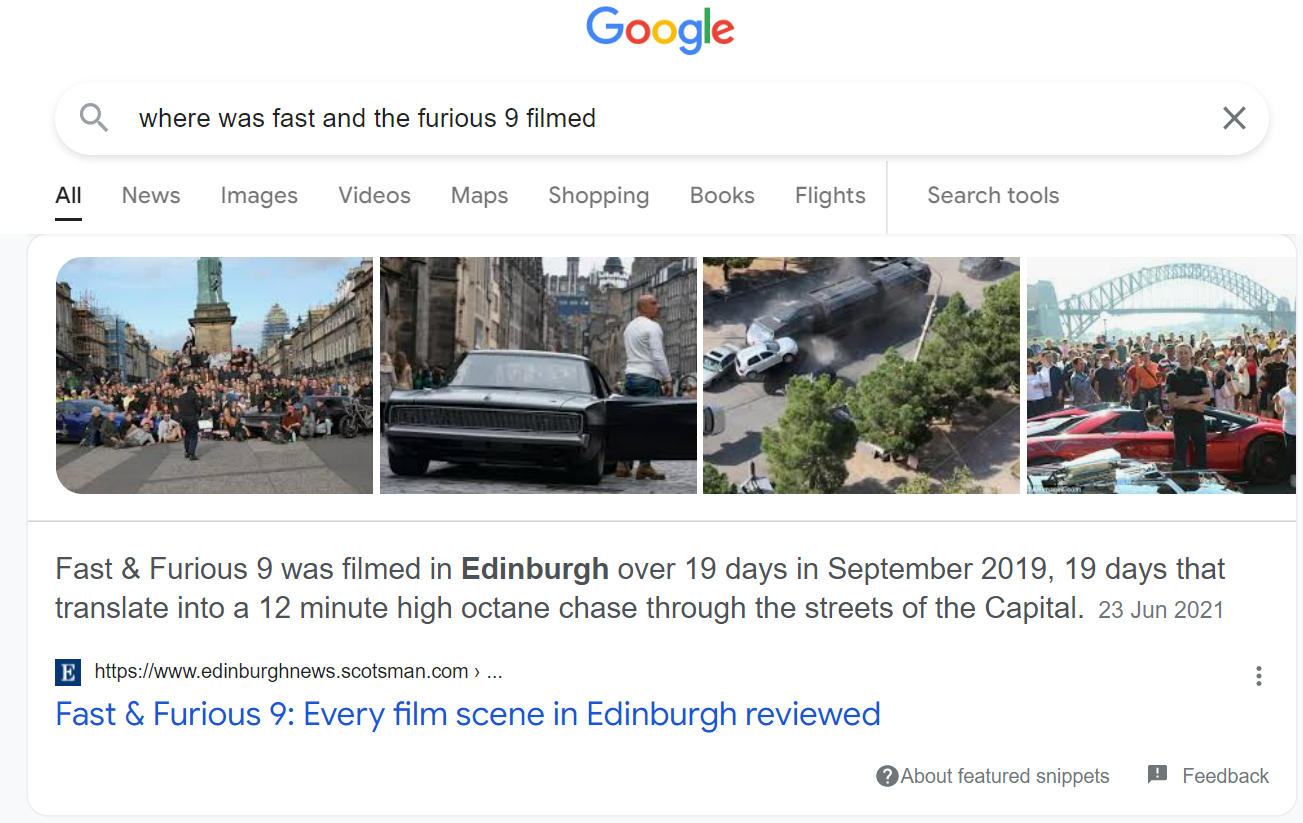Go to the Shopping tab

[x=598, y=195]
